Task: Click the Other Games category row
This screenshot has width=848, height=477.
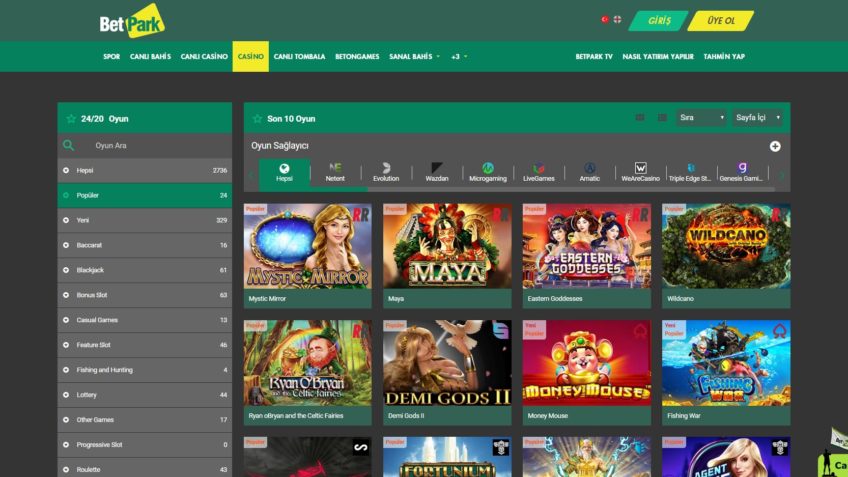Action: pyautogui.click(x=145, y=420)
